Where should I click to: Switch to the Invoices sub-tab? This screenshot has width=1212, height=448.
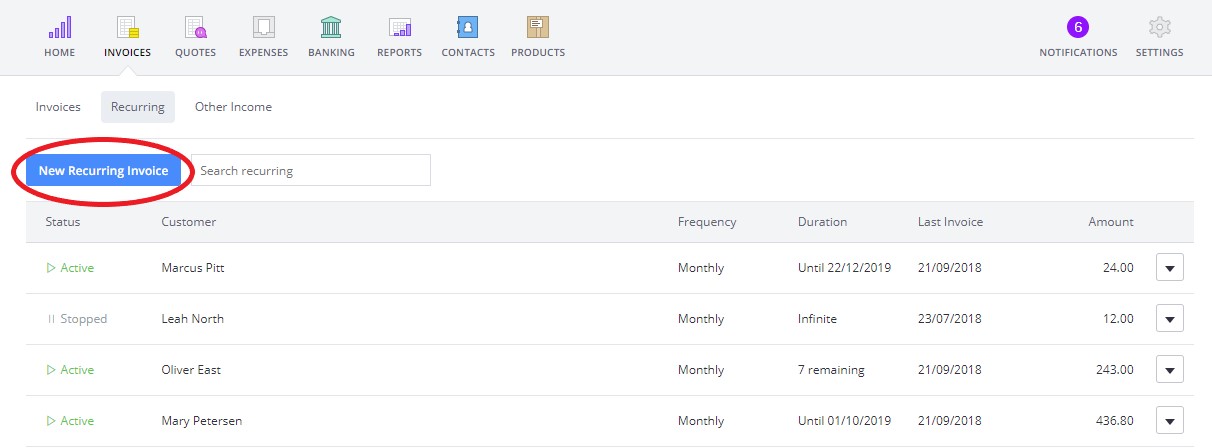tap(58, 107)
